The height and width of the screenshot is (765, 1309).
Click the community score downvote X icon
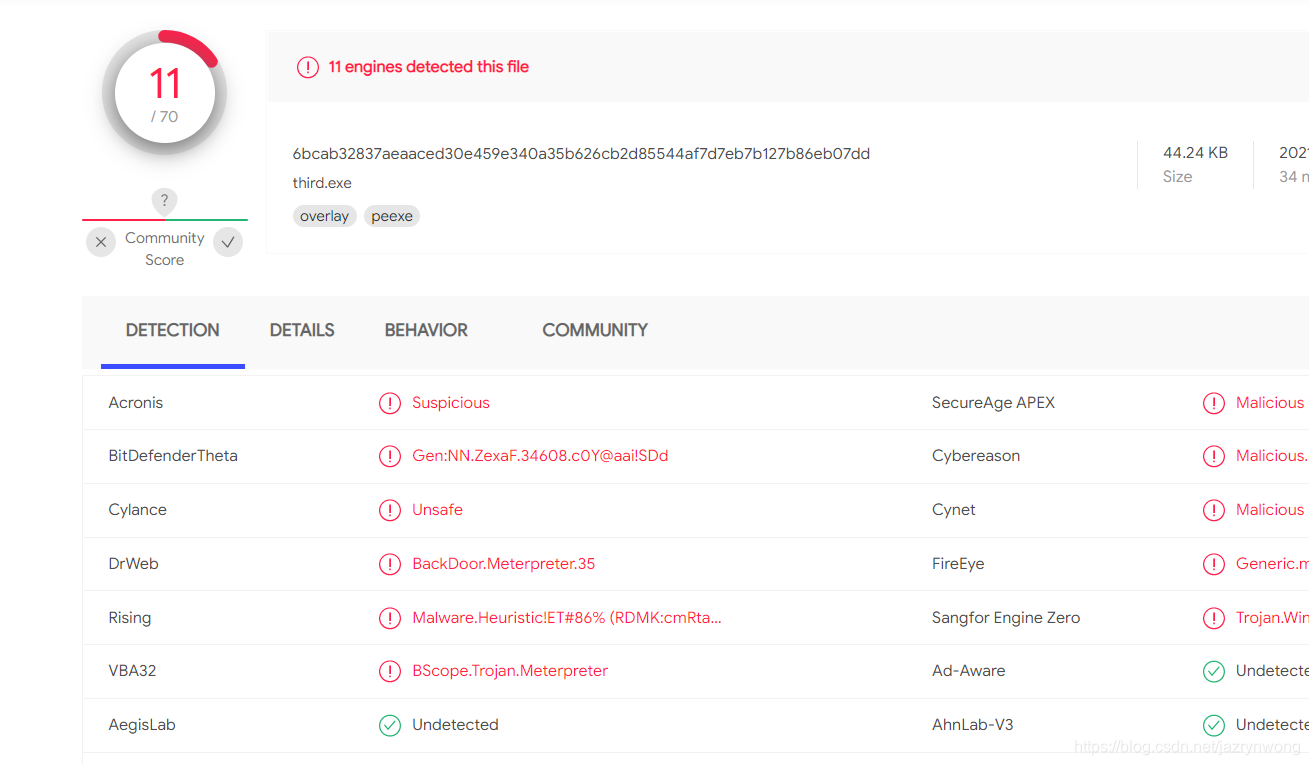tap(101, 242)
